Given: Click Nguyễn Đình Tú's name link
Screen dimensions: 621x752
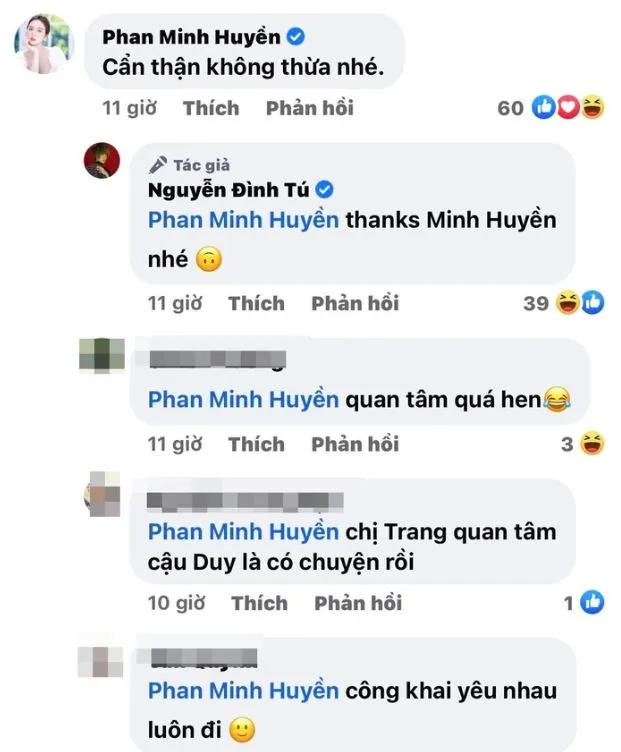Looking at the screenshot, I should [229, 190].
